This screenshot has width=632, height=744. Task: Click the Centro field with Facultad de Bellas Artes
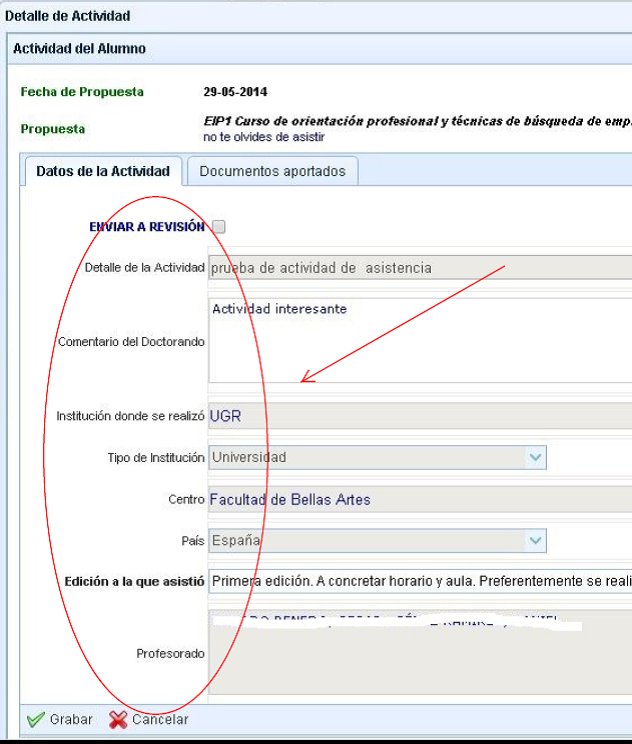pyautogui.click(x=420, y=500)
